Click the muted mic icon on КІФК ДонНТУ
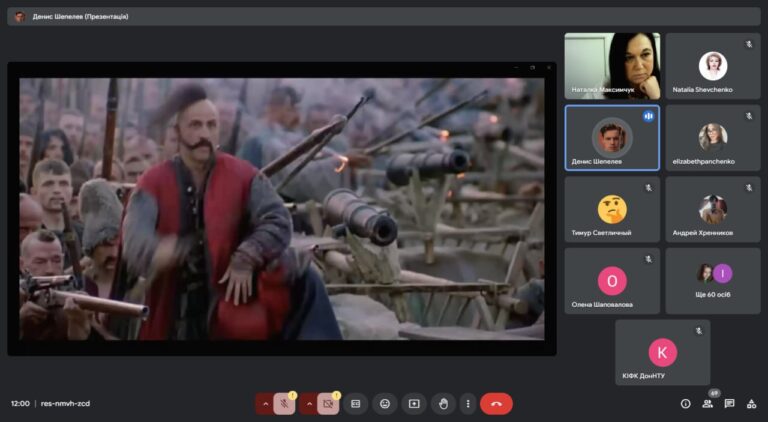 click(699, 331)
